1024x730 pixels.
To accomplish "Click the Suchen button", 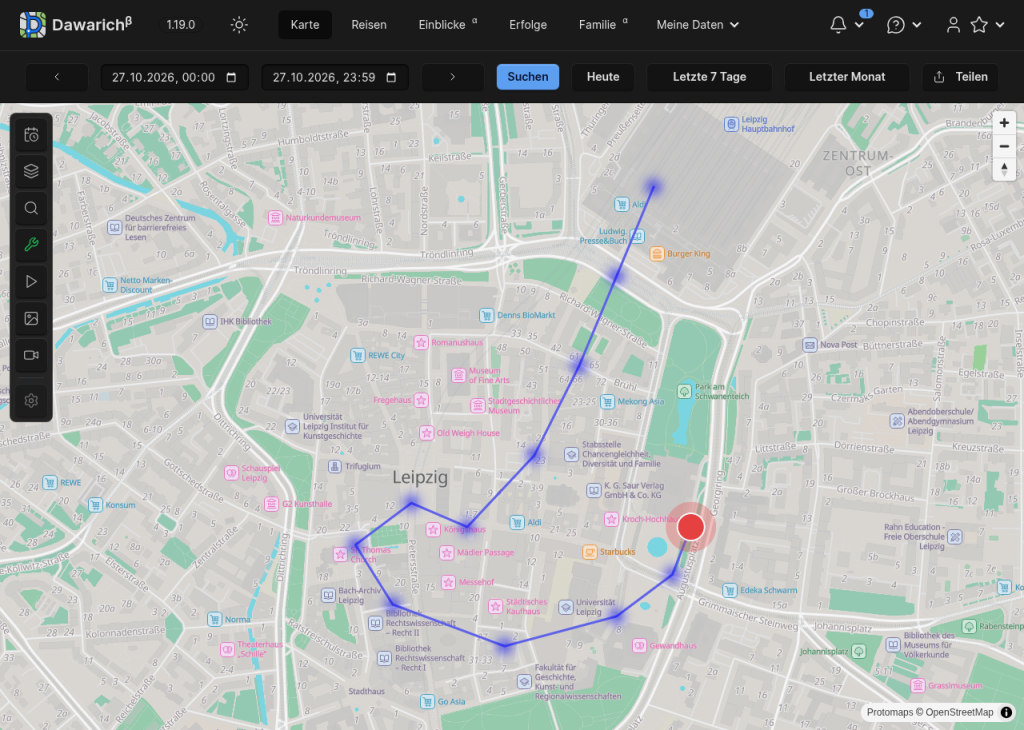I will point(528,77).
